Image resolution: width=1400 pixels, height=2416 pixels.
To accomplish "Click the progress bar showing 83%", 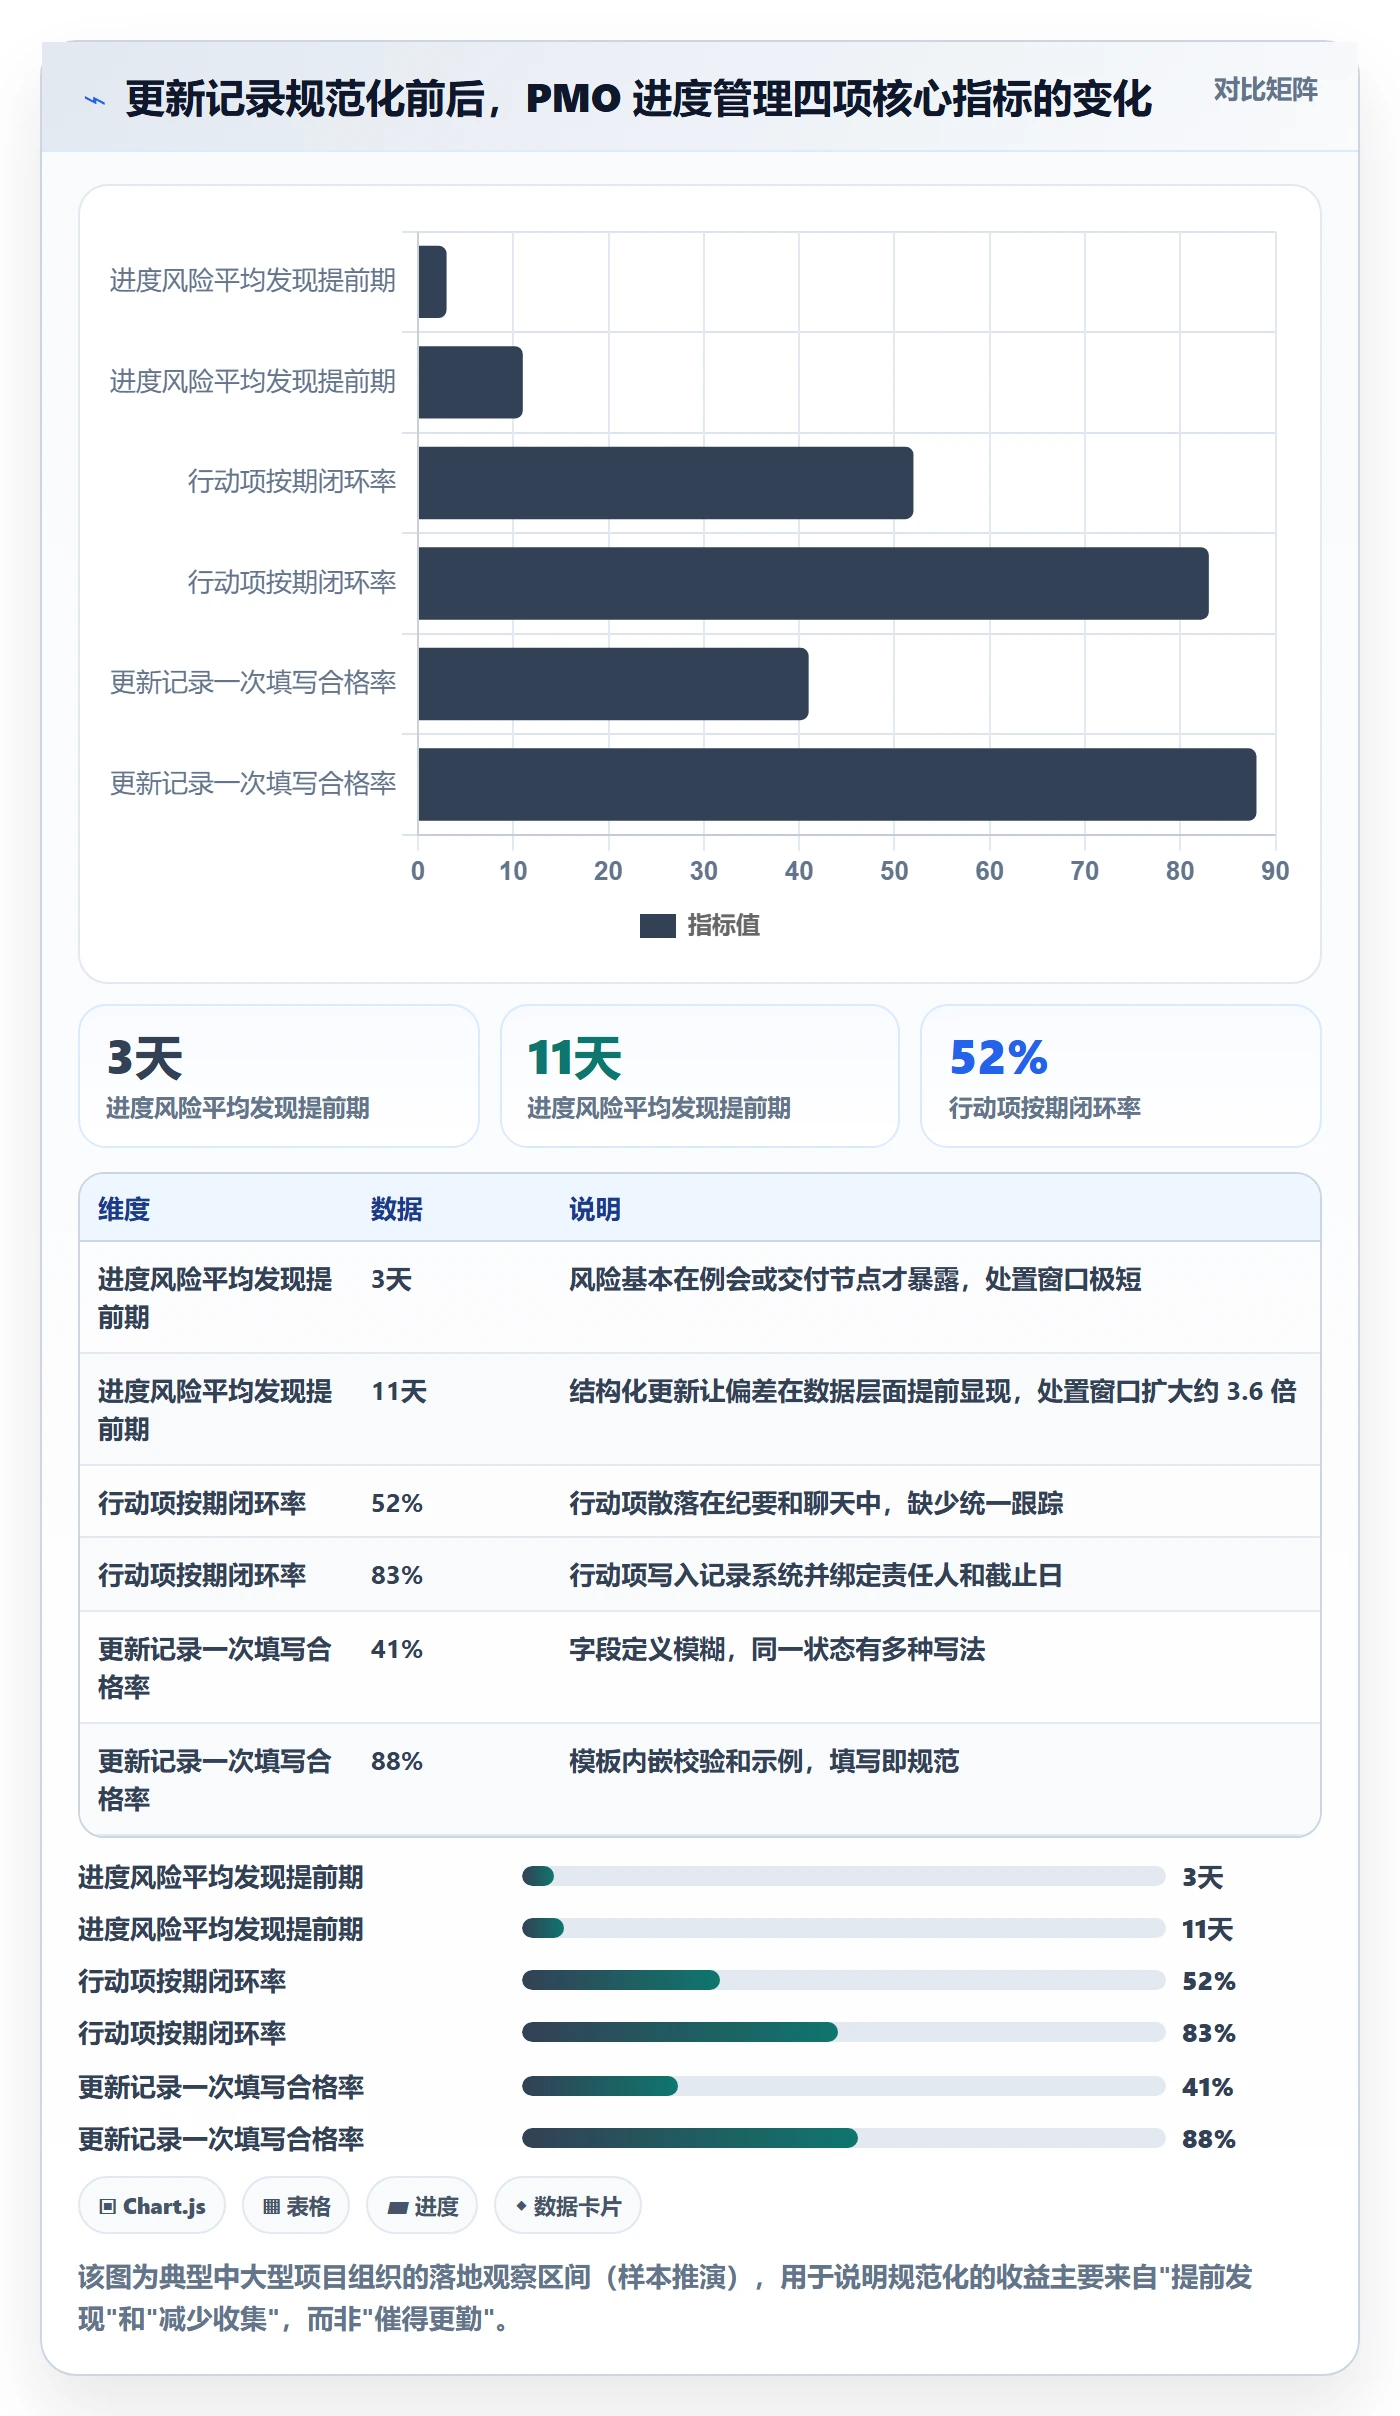I will click(x=844, y=2032).
